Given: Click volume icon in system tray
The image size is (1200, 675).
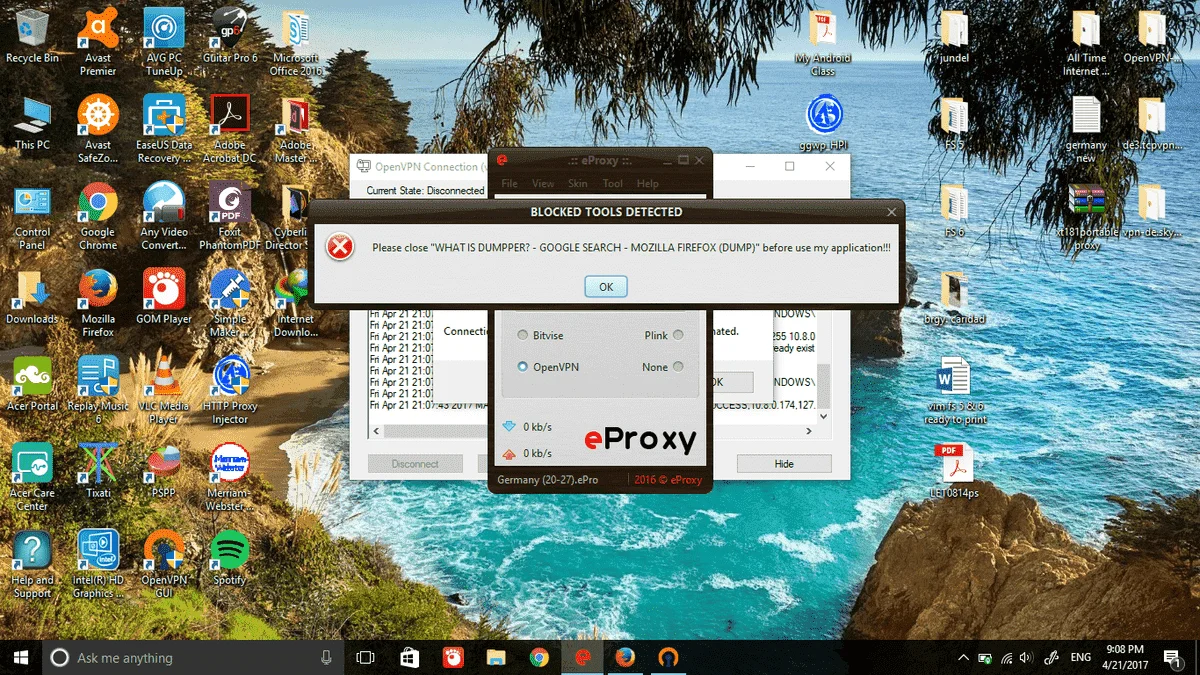Looking at the screenshot, I should click(x=1025, y=657).
